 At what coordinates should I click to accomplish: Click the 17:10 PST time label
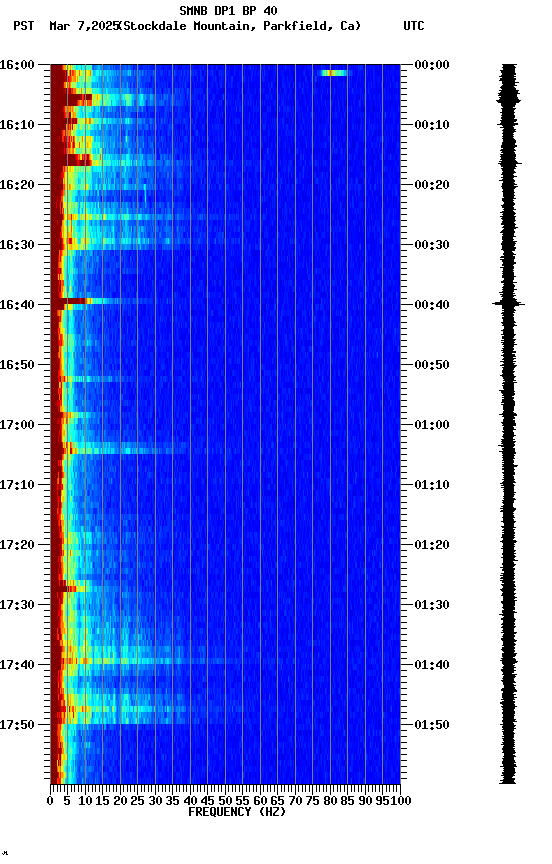pos(17,485)
